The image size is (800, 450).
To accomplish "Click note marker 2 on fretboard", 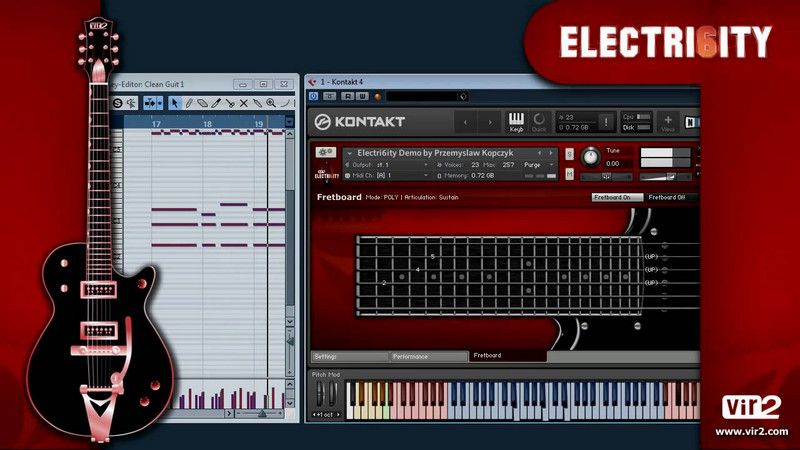I will 384,283.
